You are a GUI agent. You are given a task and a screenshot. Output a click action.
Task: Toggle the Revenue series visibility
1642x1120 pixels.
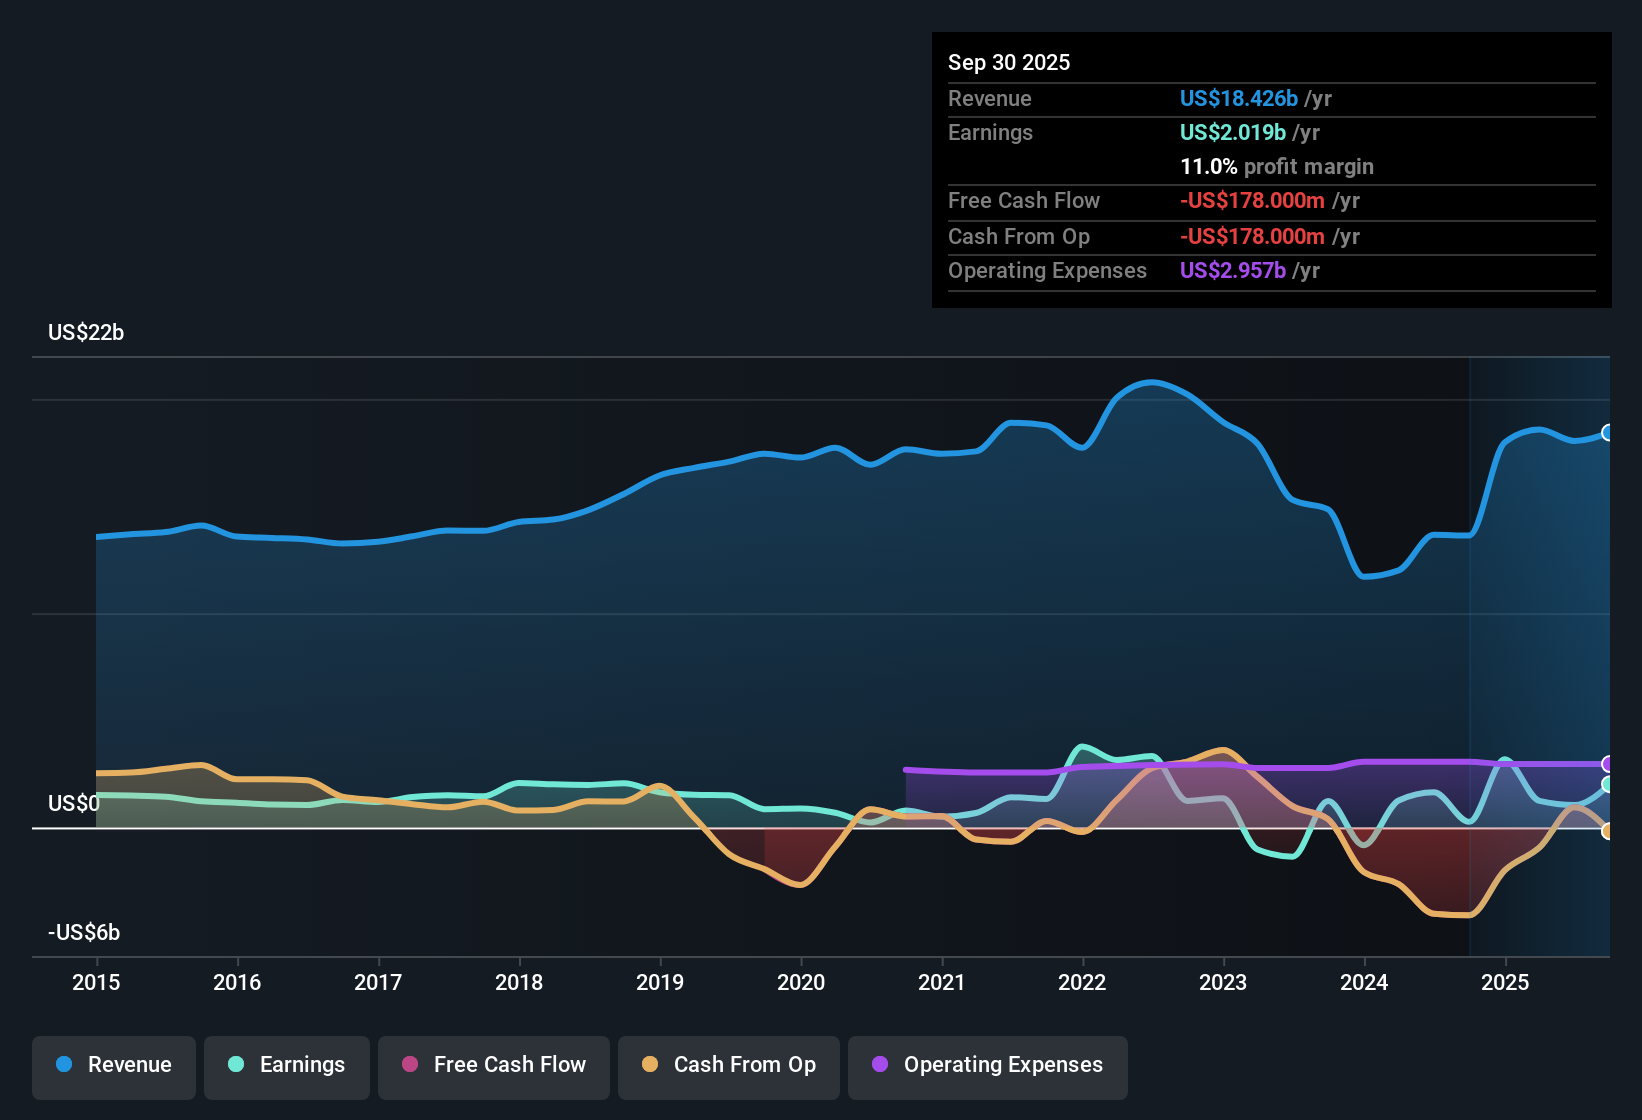pos(113,1065)
